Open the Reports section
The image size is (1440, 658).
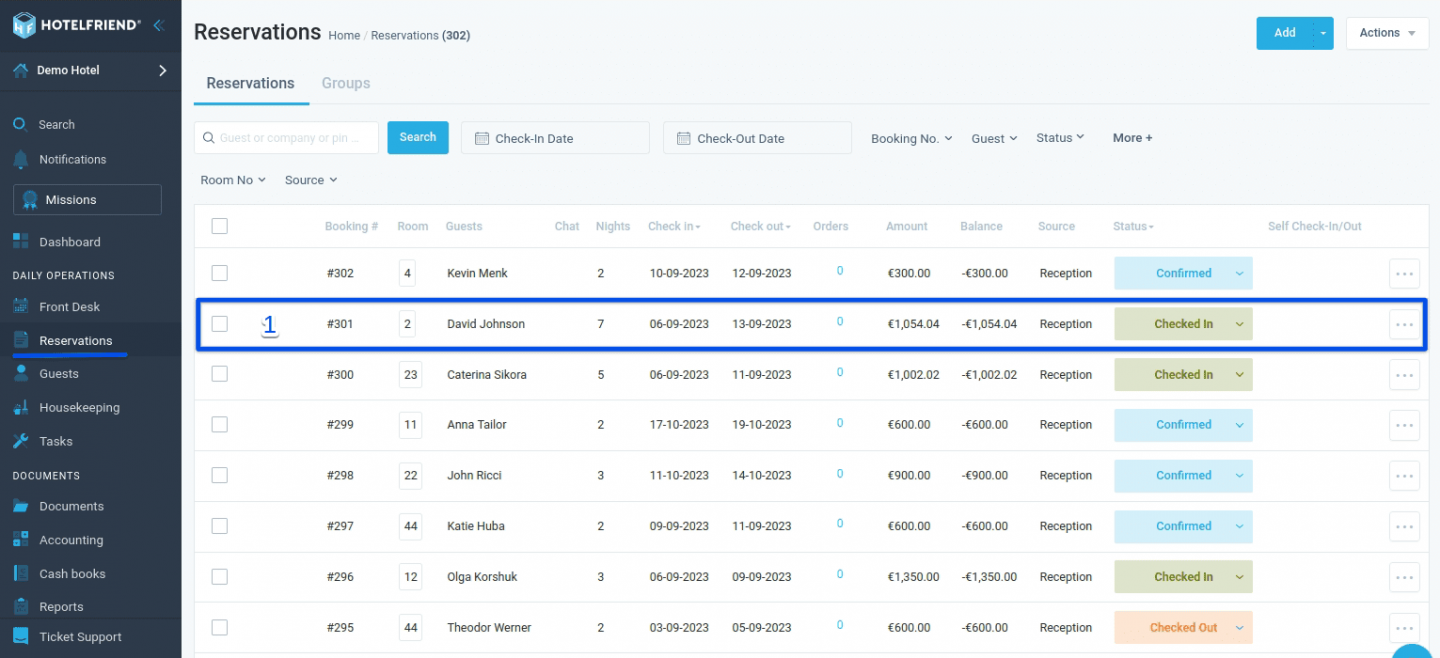(60, 606)
